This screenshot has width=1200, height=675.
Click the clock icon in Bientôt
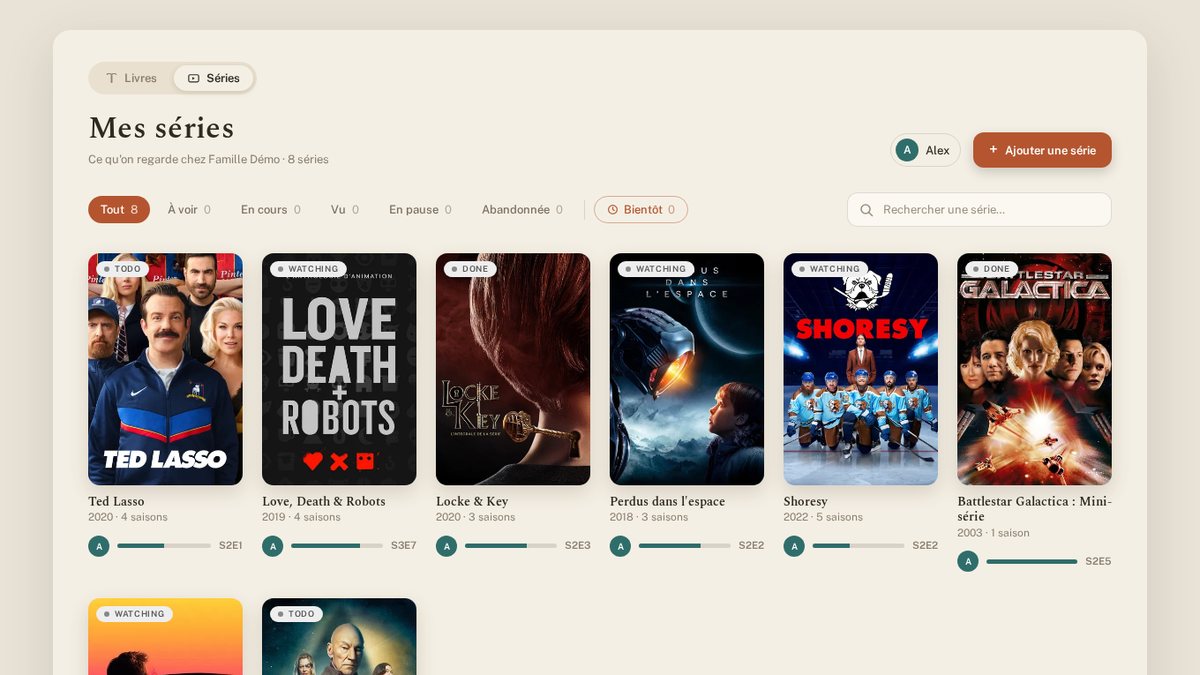tap(613, 210)
